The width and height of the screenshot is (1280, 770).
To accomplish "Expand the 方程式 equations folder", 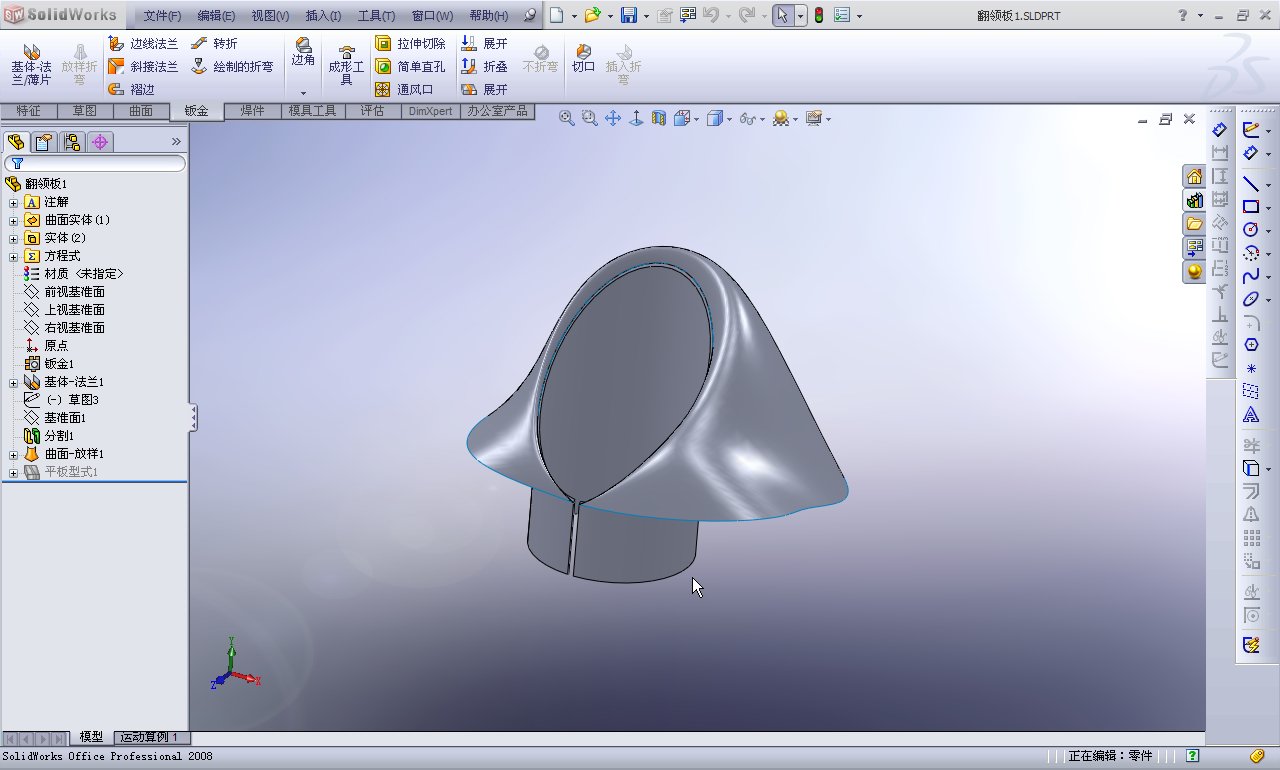I will tap(14, 256).
